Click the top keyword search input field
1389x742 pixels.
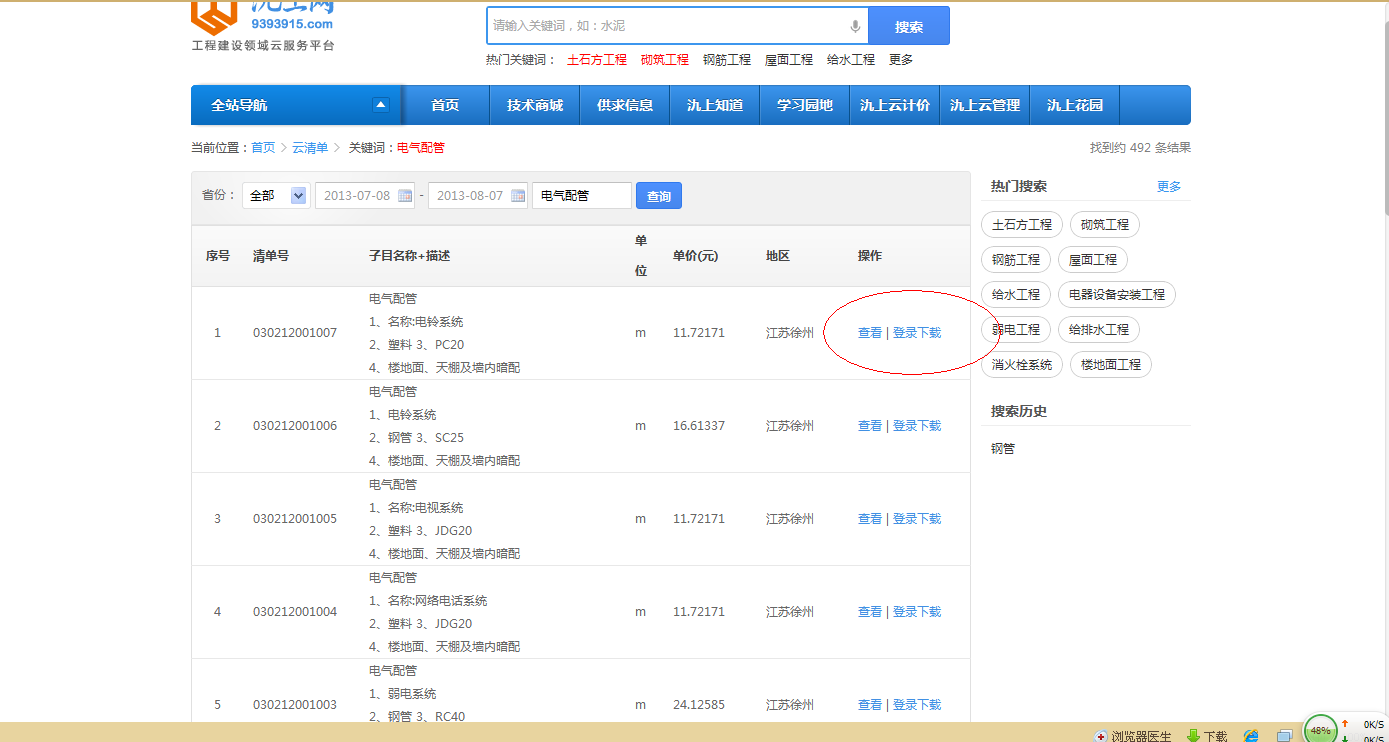665,26
